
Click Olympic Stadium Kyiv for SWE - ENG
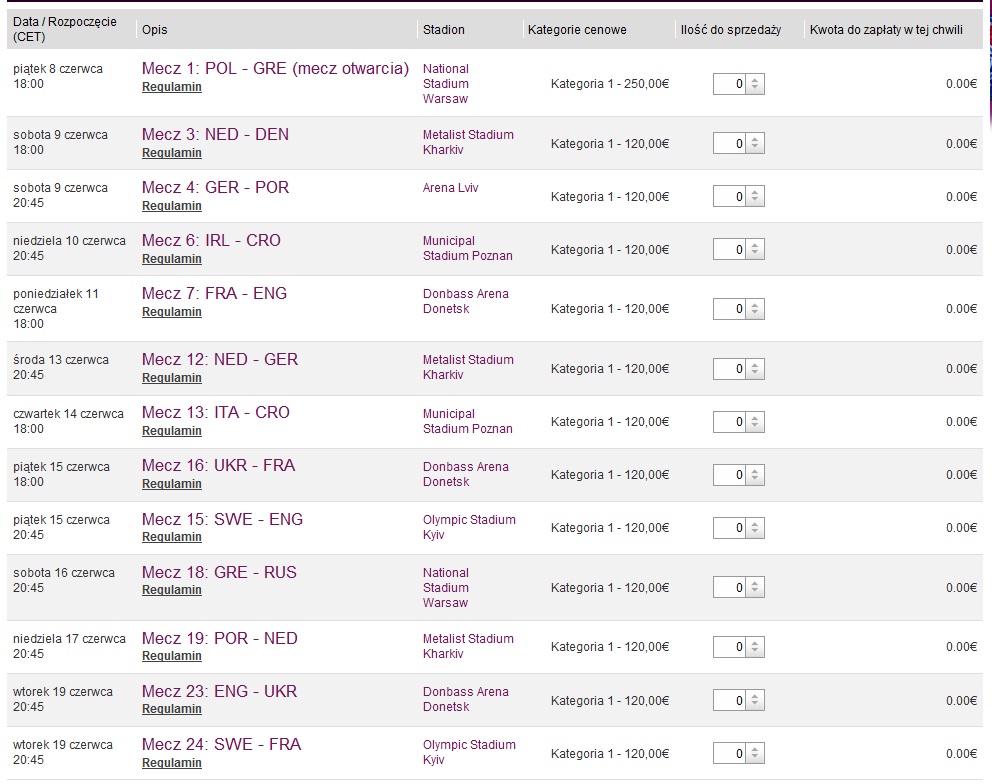click(469, 527)
